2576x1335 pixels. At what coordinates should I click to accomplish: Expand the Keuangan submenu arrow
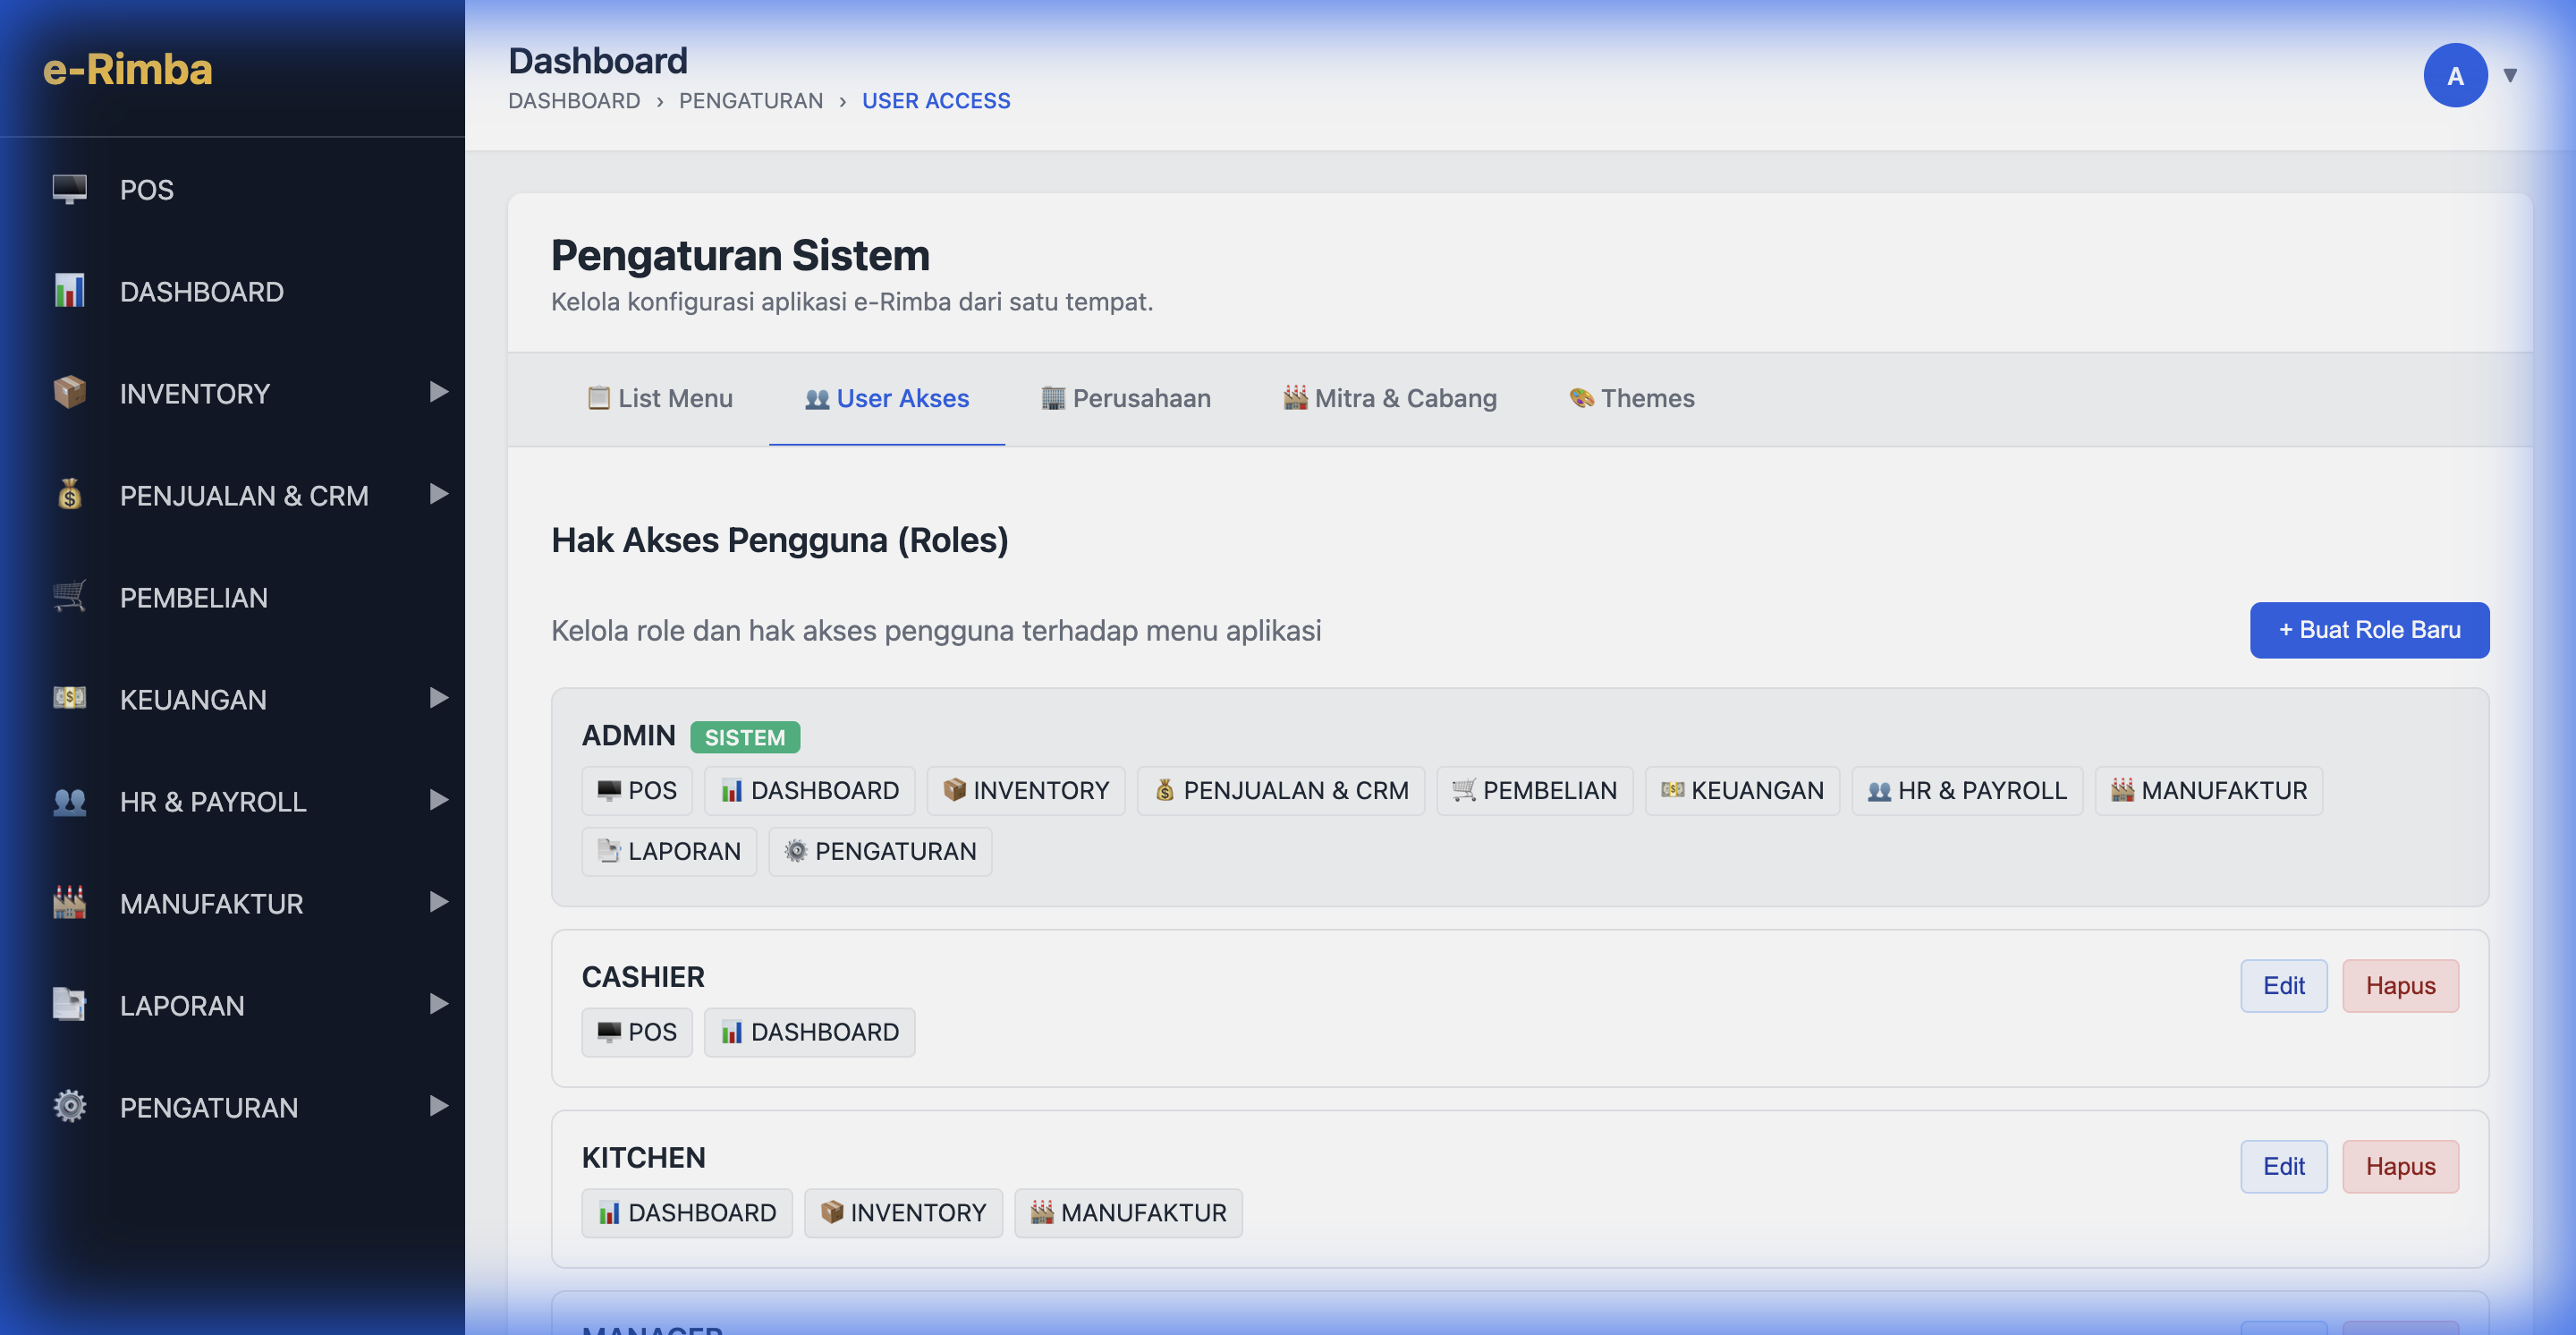(x=438, y=698)
